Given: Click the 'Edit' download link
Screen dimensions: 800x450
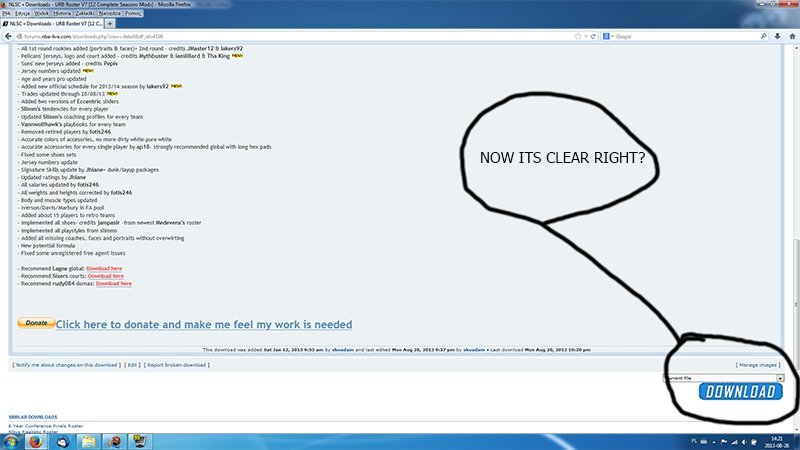Looking at the screenshot, I should [x=132, y=365].
